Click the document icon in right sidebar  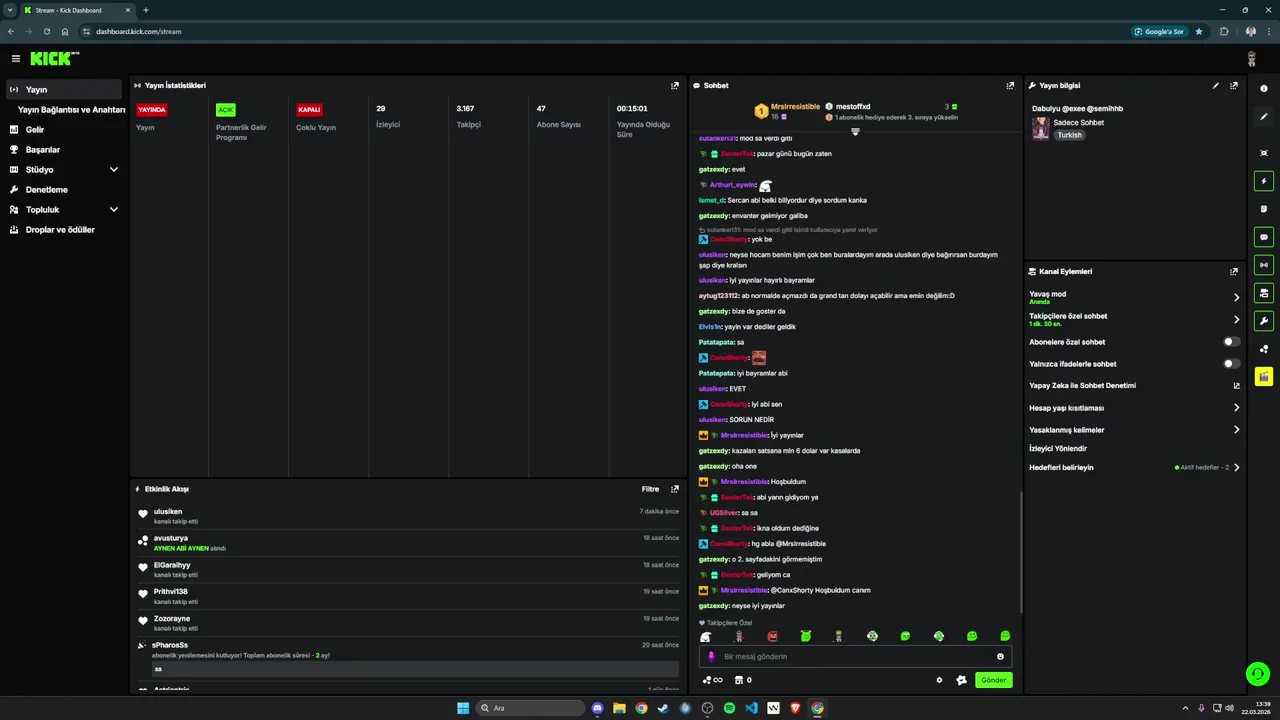point(1264,209)
